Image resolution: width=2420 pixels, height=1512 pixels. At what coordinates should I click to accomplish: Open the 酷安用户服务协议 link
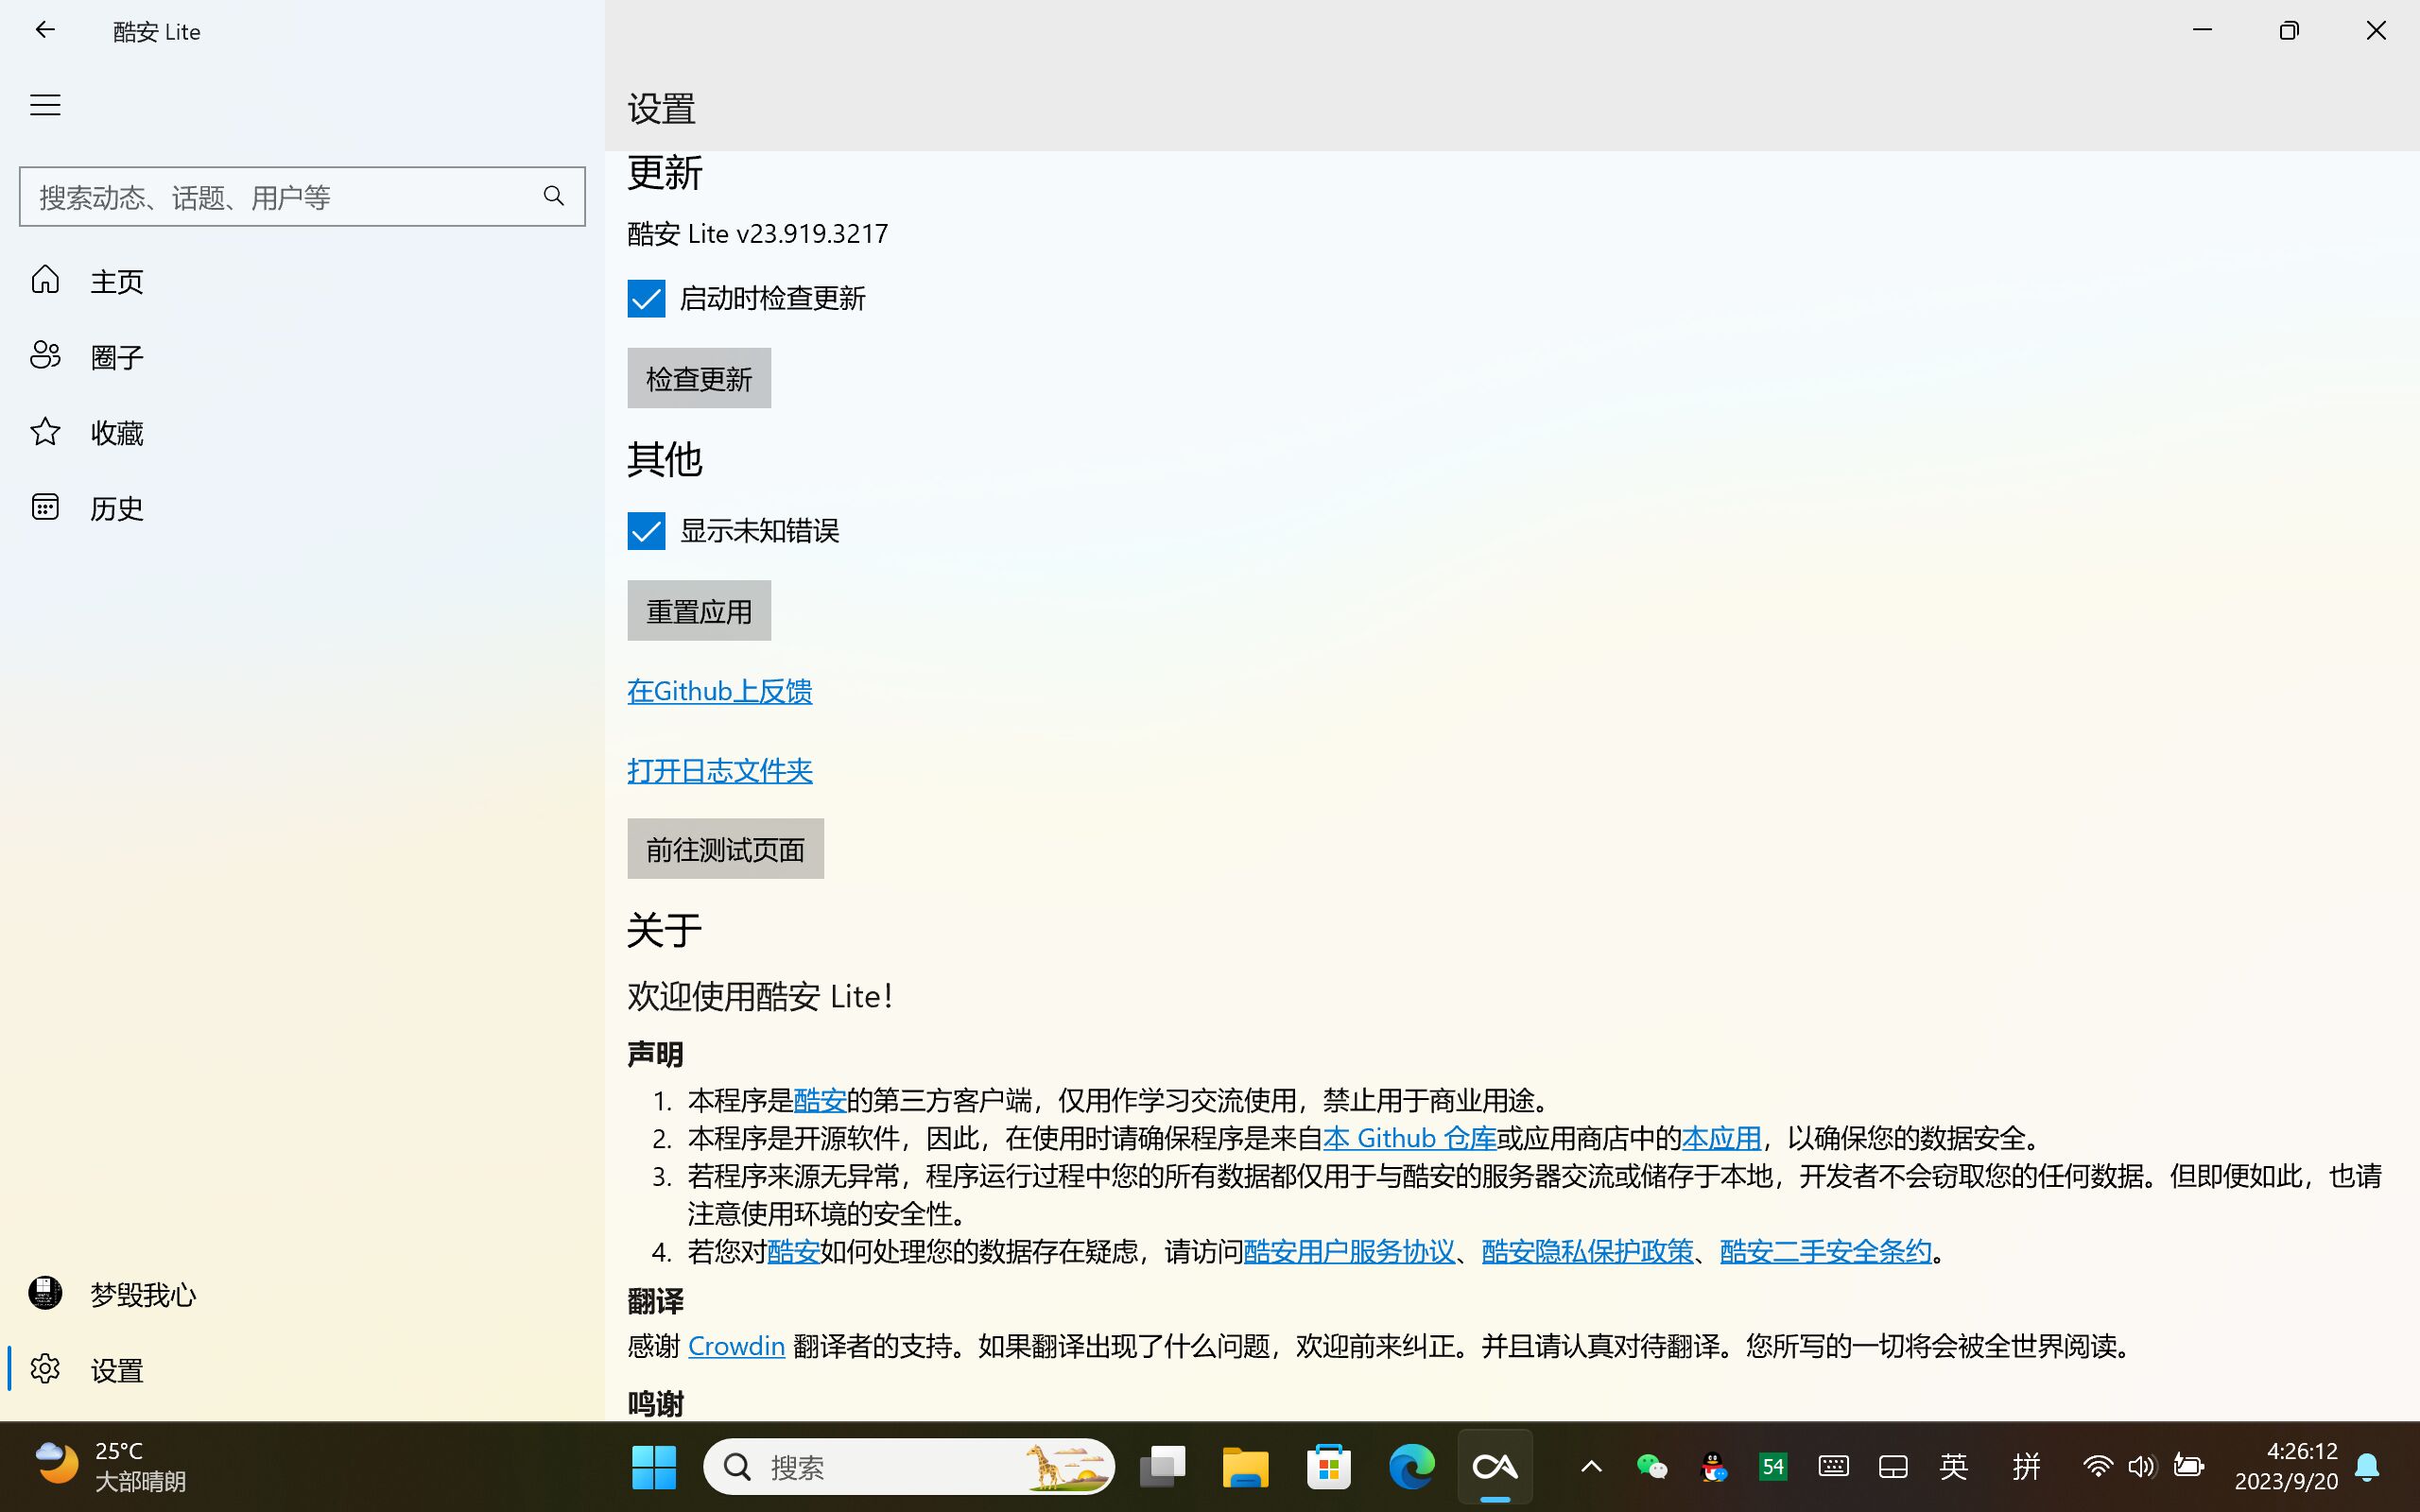[x=1349, y=1251]
